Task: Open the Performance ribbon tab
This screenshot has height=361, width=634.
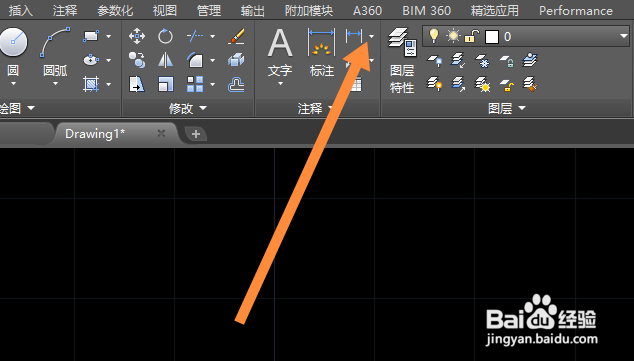Action: pyautogui.click(x=576, y=11)
